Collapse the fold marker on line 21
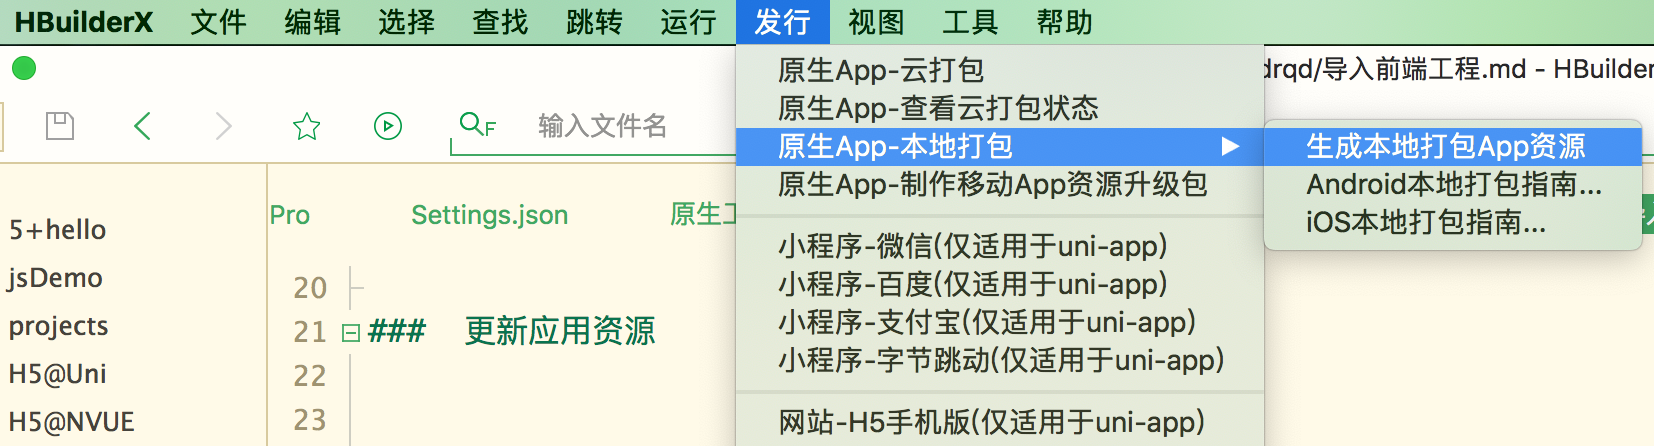 coord(351,332)
